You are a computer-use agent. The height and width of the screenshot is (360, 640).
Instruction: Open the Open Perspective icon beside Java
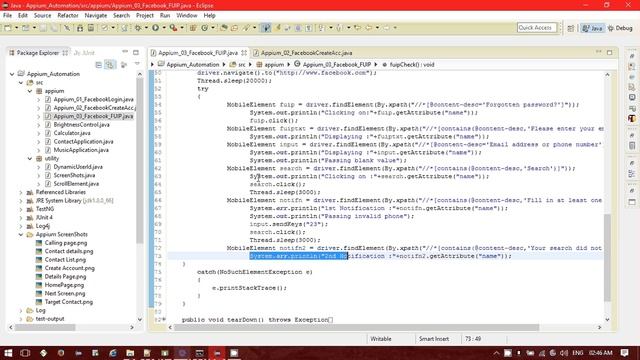pos(571,28)
